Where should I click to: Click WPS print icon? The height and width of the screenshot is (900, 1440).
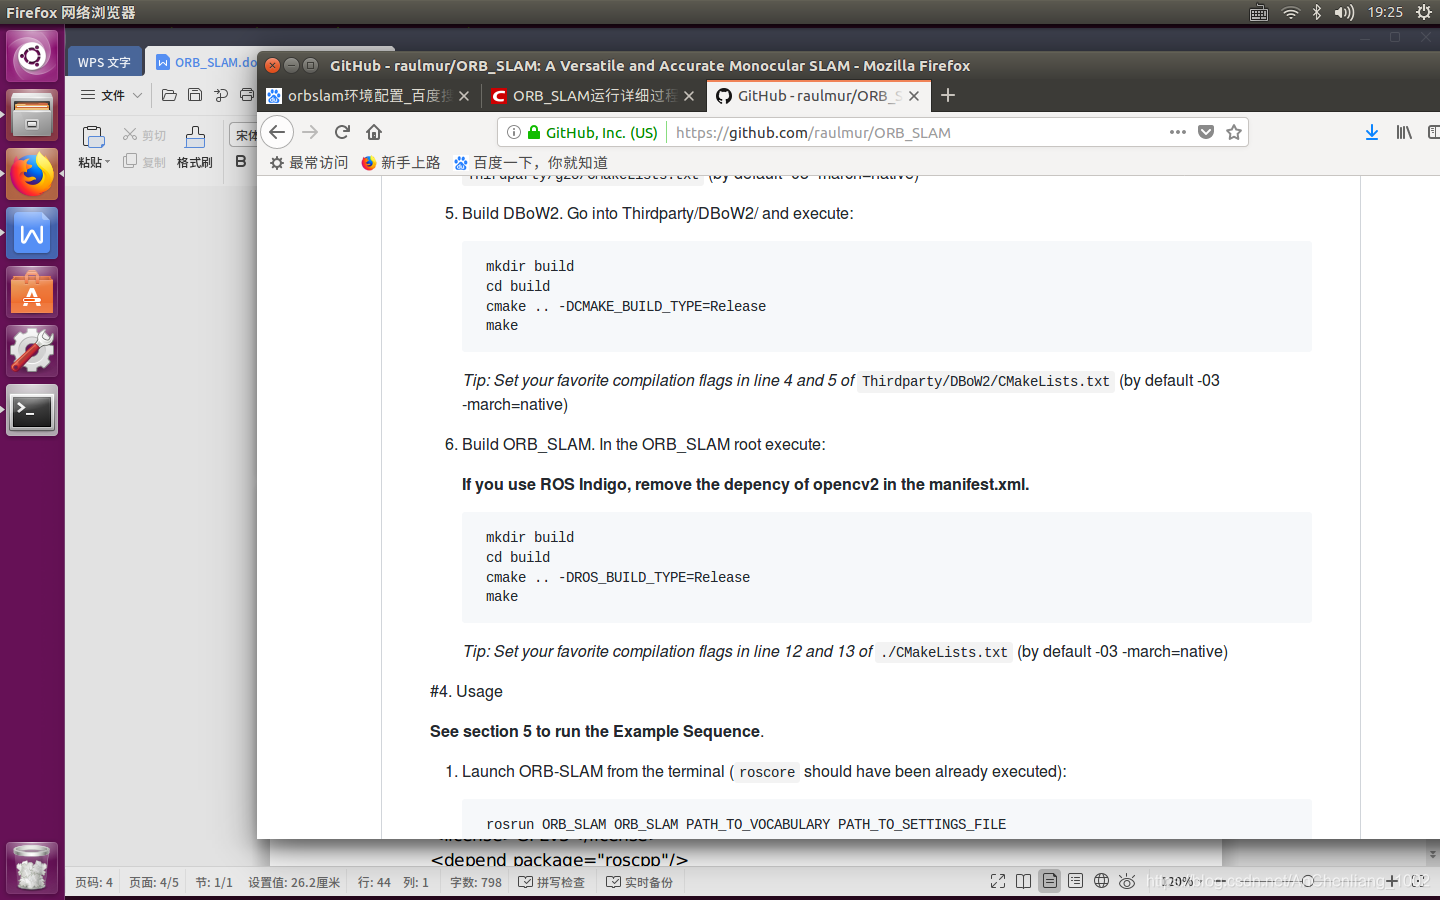click(x=247, y=95)
